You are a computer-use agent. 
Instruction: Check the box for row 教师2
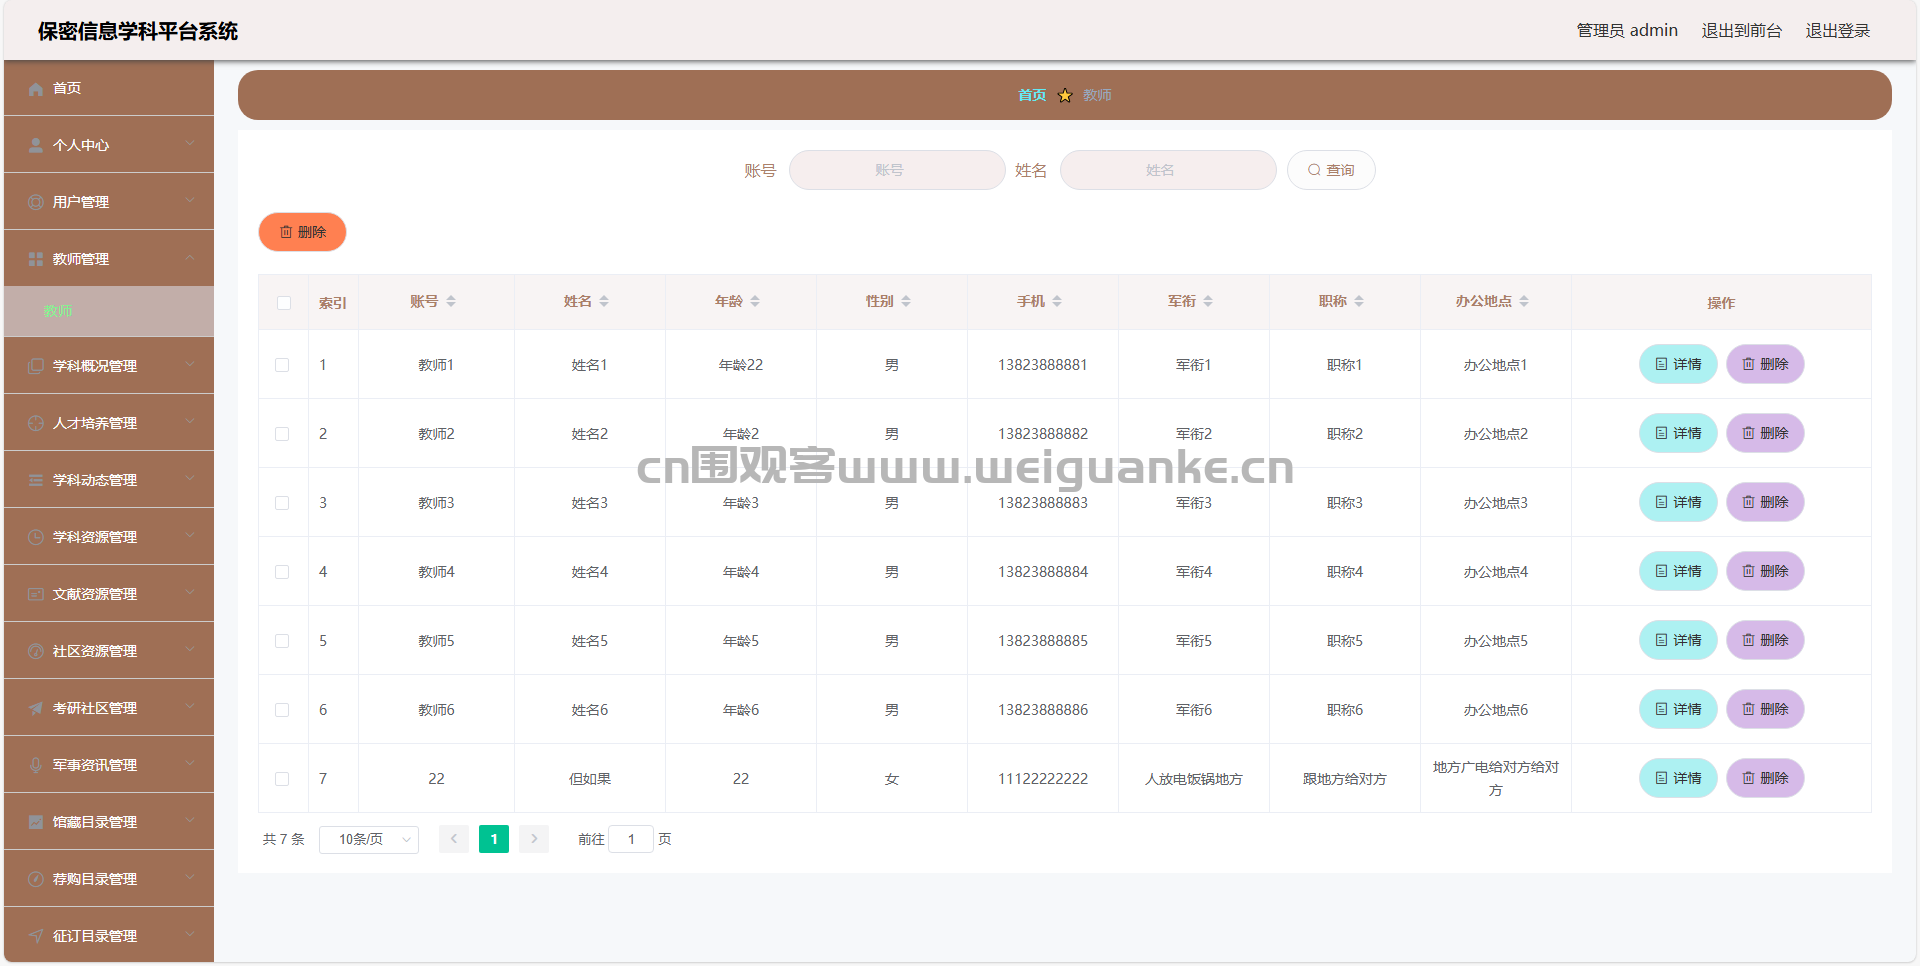tap(282, 435)
